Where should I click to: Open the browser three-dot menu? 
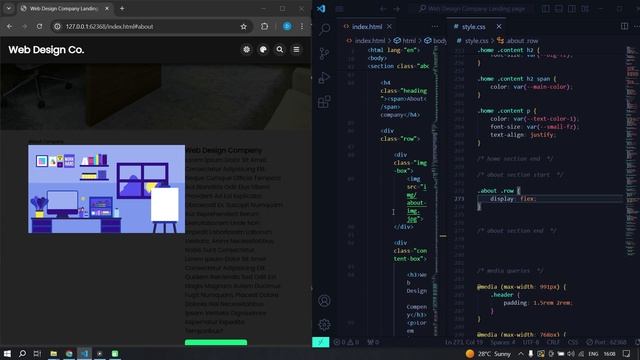pos(302,27)
